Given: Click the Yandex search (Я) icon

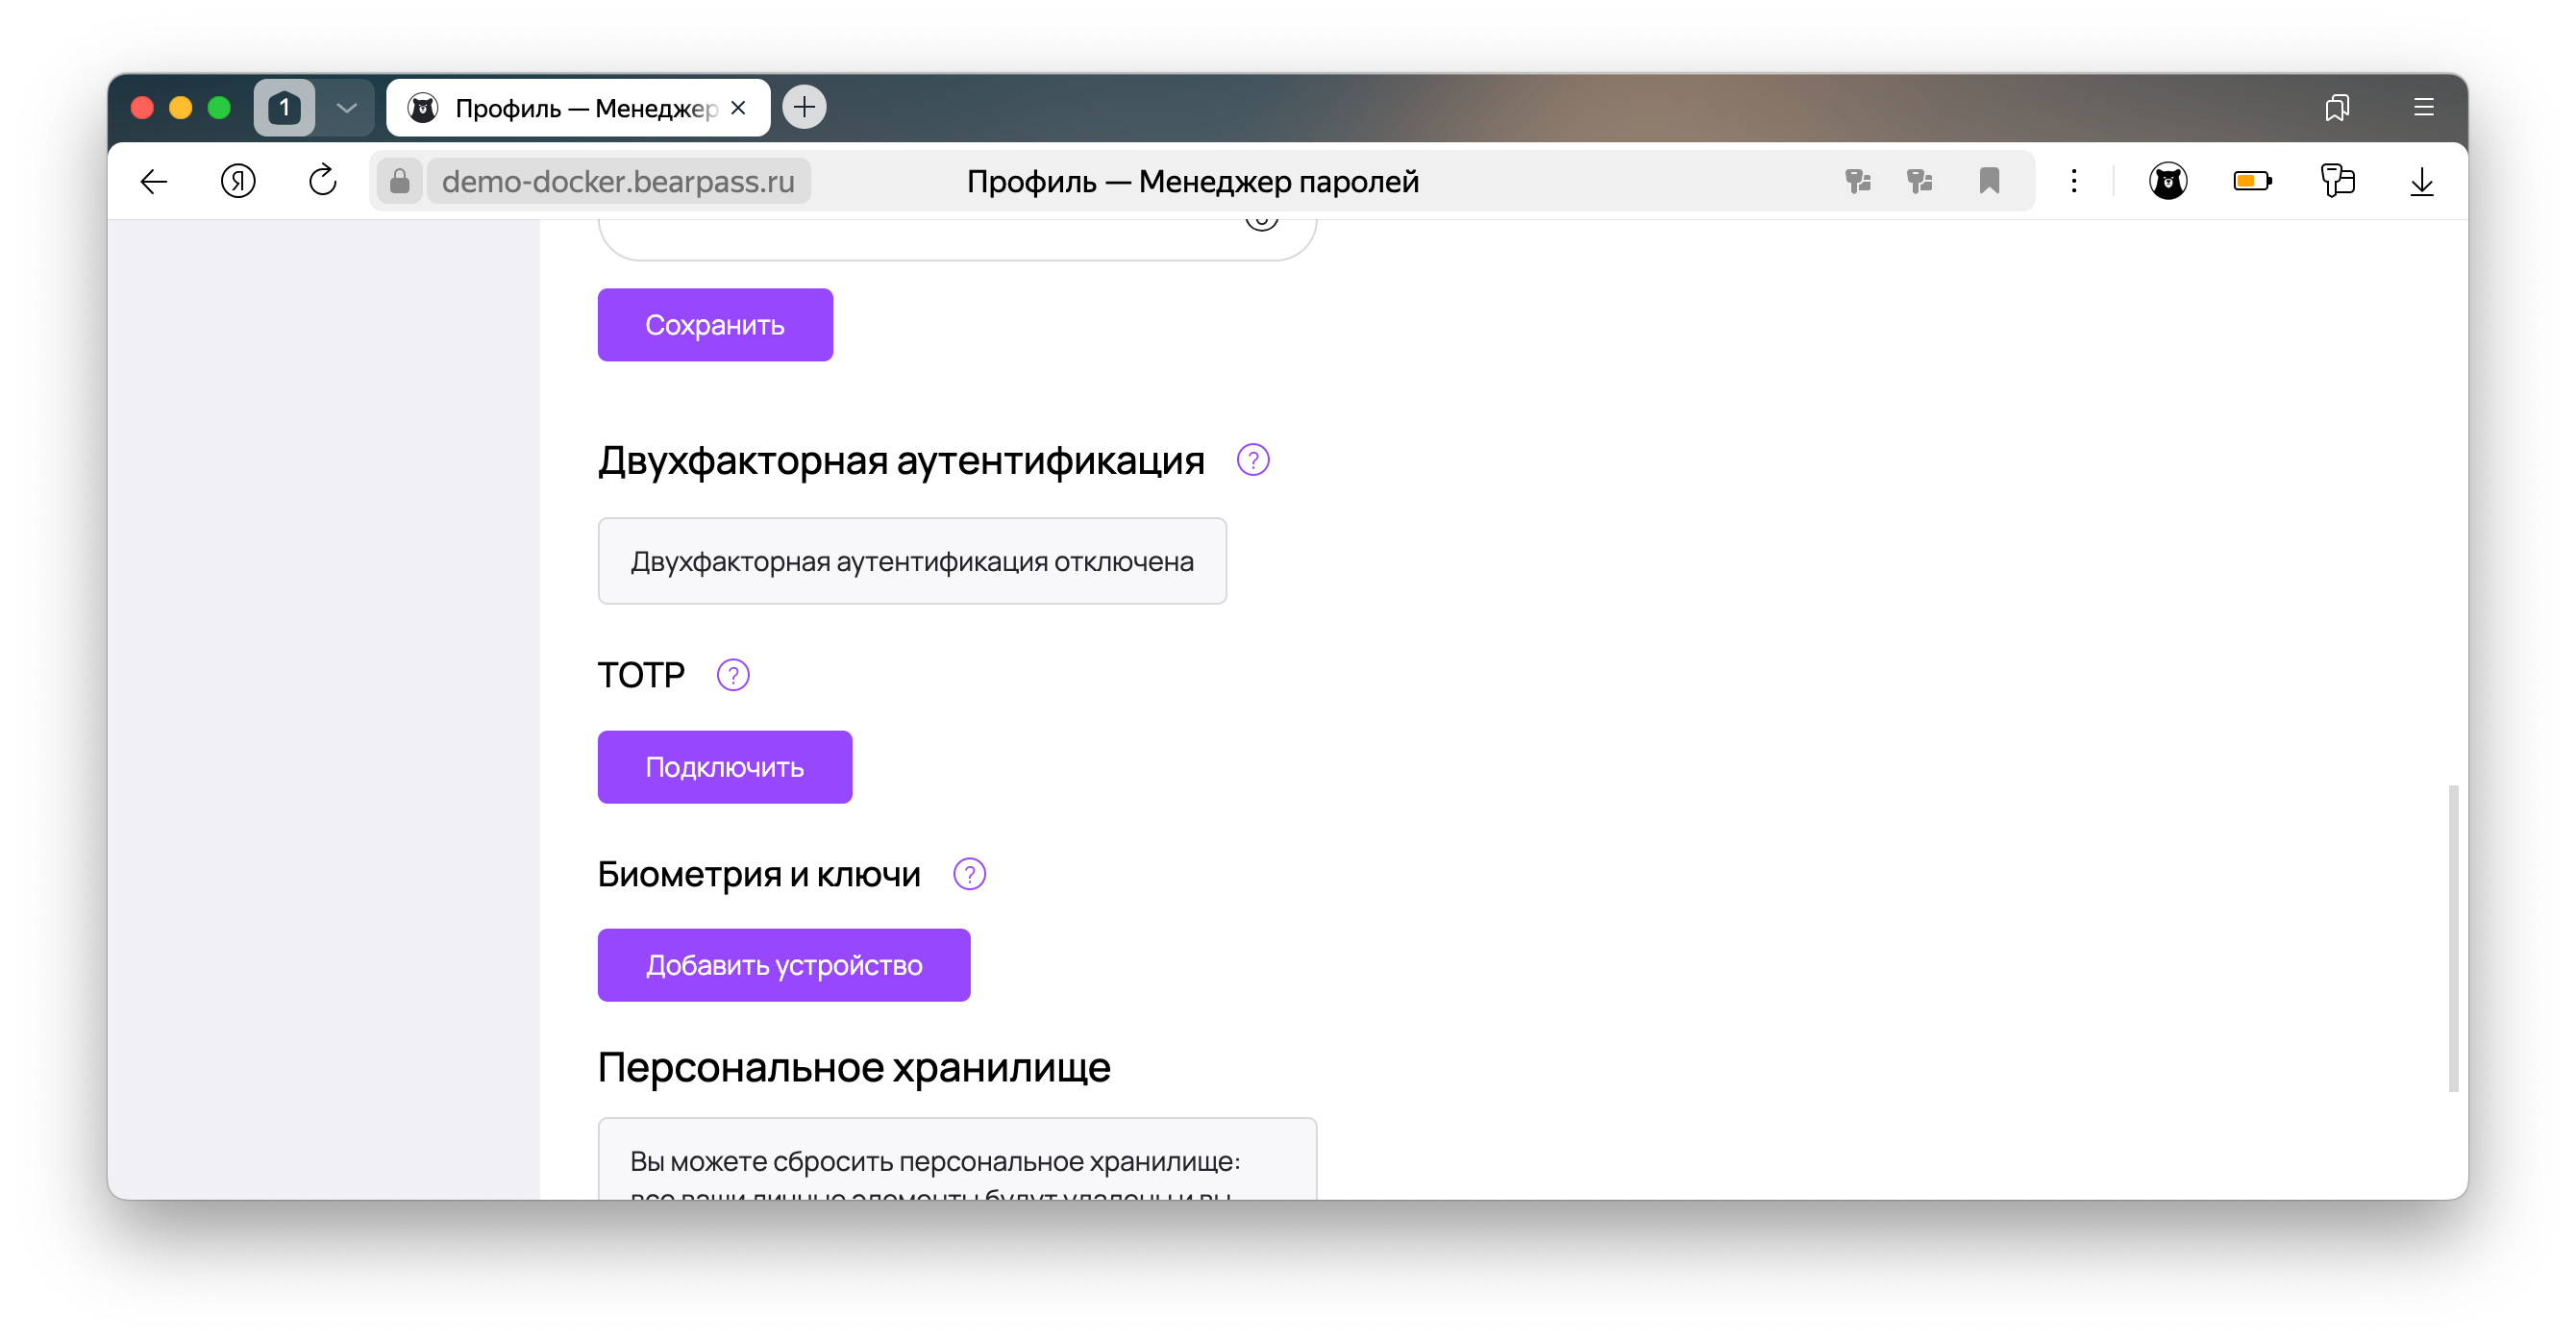Looking at the screenshot, I should point(238,181).
